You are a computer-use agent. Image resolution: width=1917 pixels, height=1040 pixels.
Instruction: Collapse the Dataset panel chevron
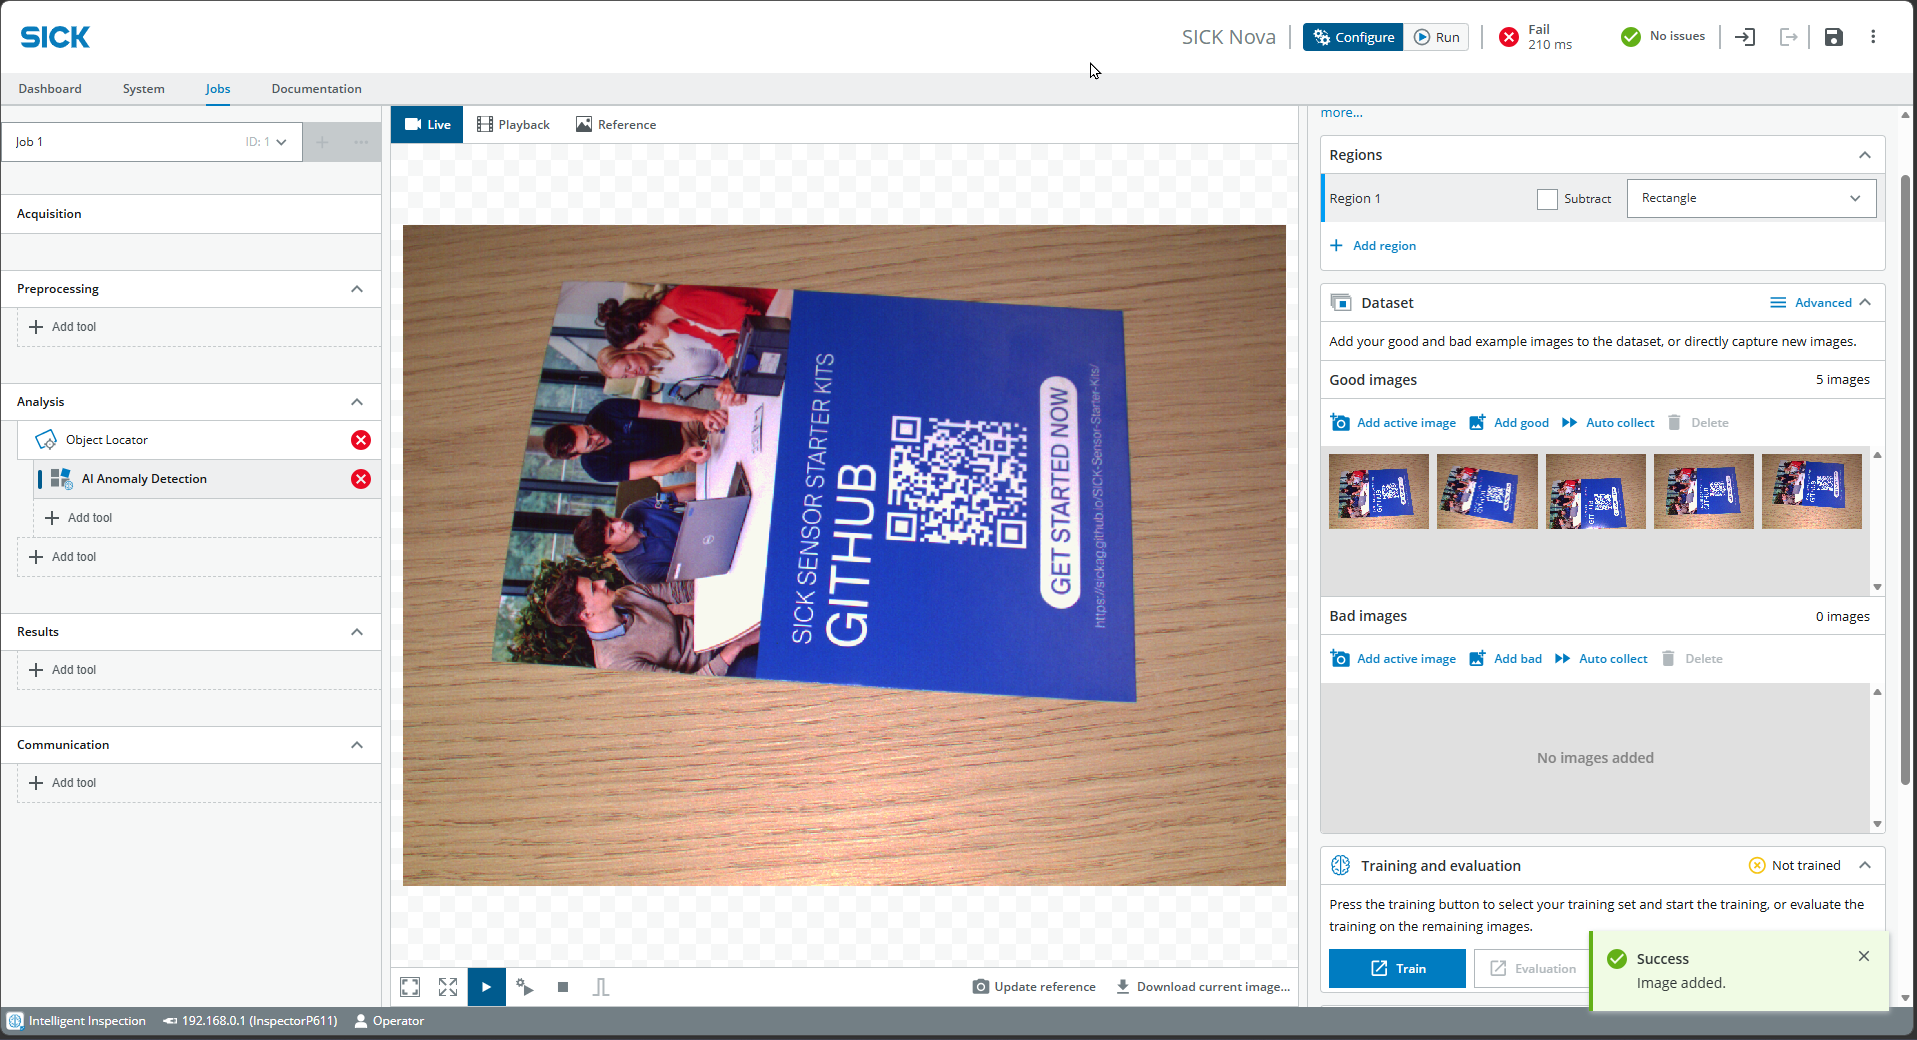pos(1865,303)
